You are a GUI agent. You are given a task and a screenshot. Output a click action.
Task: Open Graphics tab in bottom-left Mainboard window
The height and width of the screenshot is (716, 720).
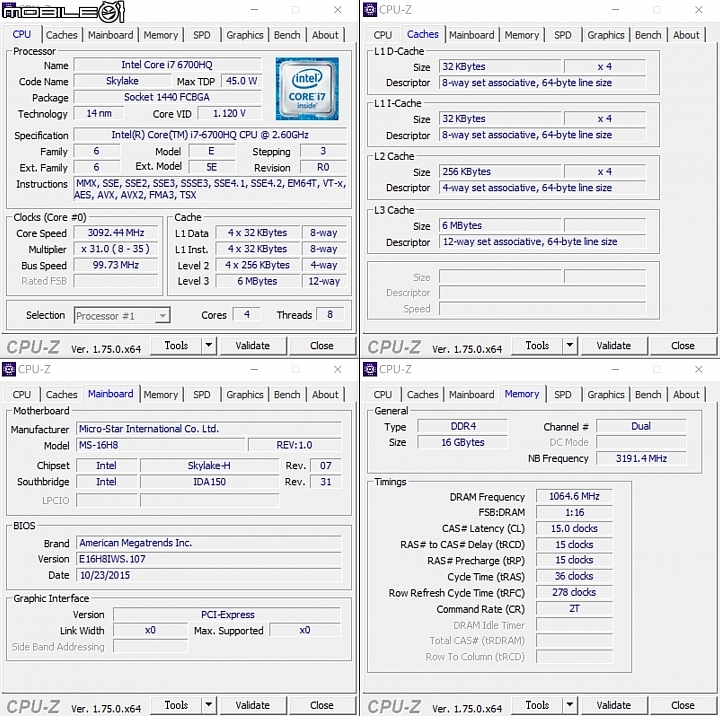click(245, 395)
